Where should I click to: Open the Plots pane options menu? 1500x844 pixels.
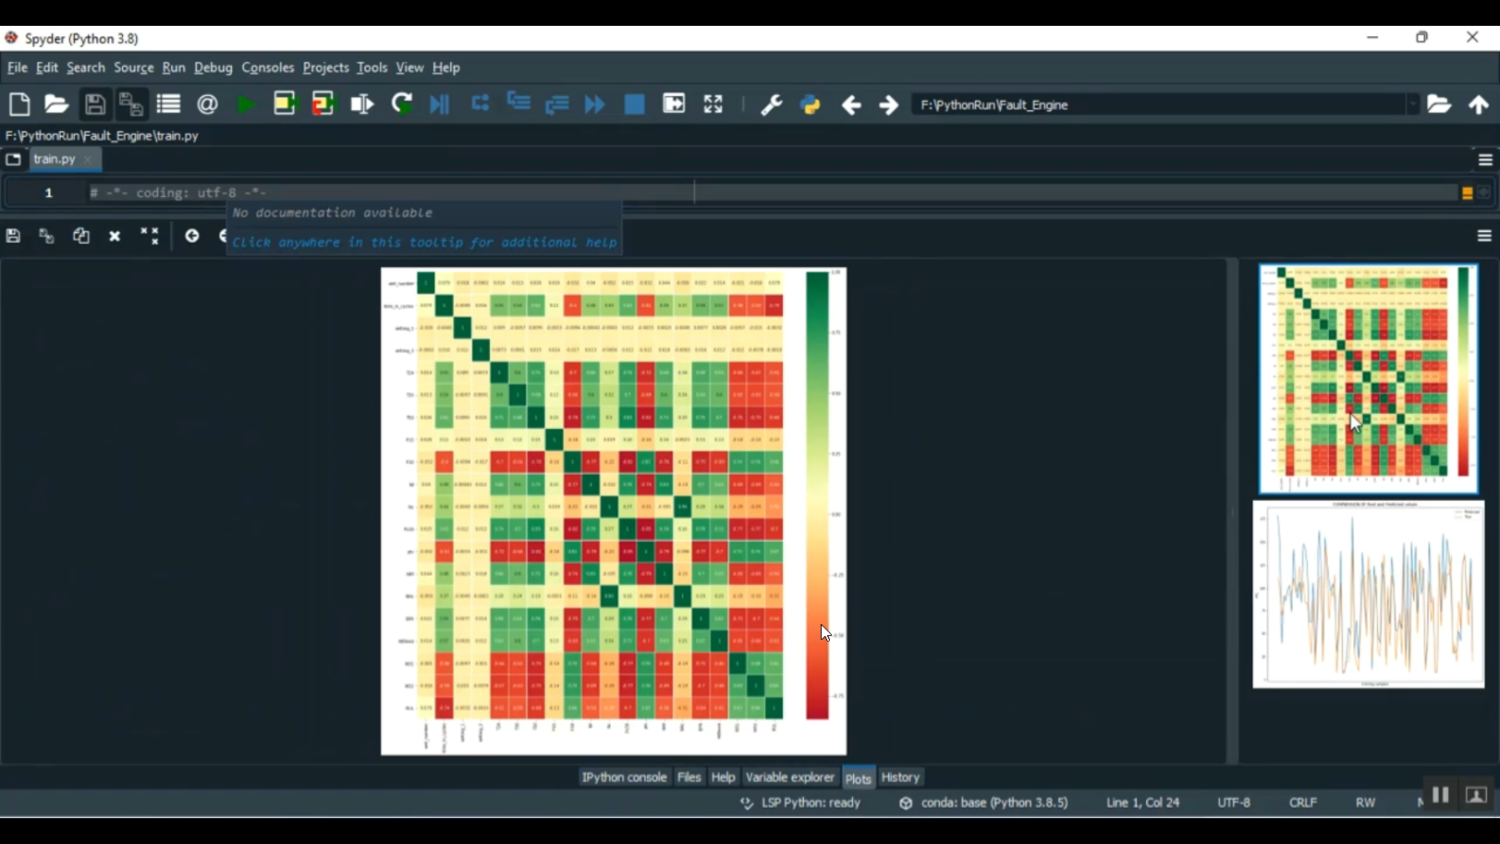(x=1484, y=235)
